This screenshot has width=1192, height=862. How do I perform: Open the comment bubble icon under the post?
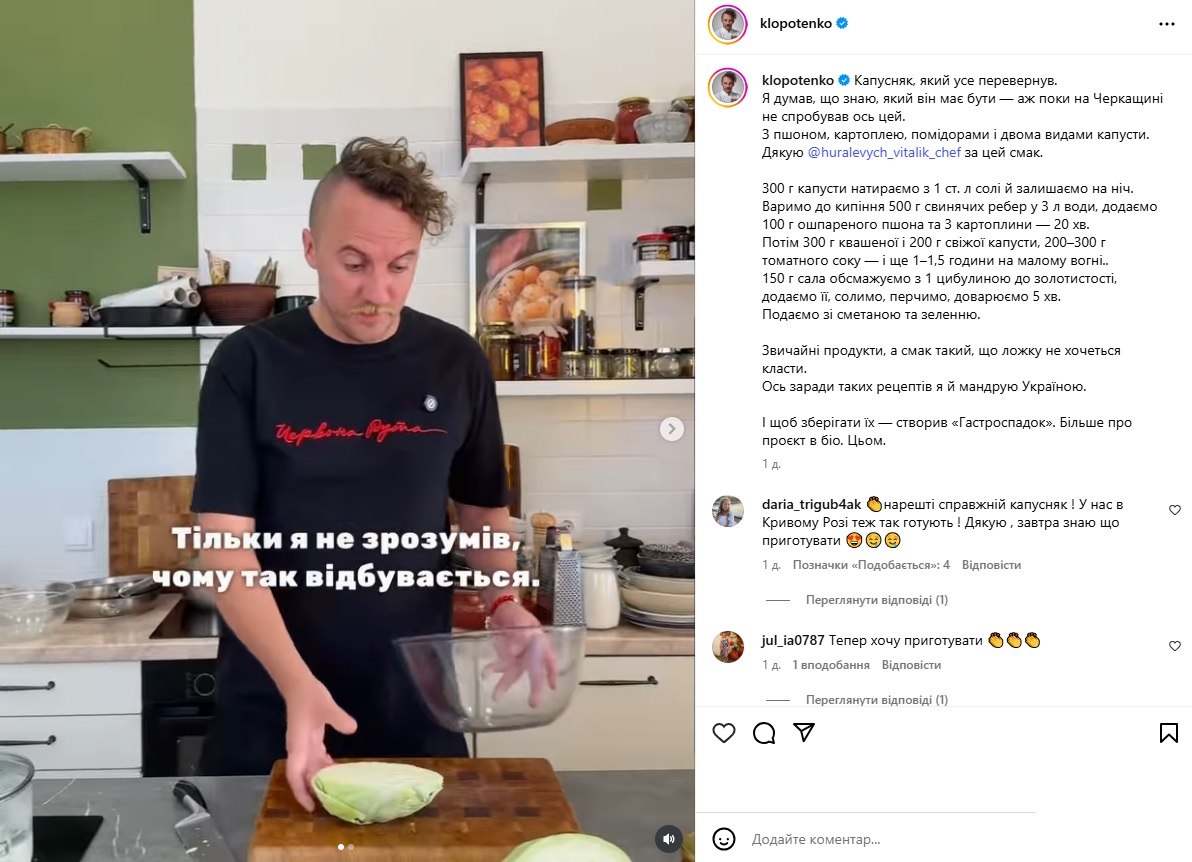click(764, 733)
